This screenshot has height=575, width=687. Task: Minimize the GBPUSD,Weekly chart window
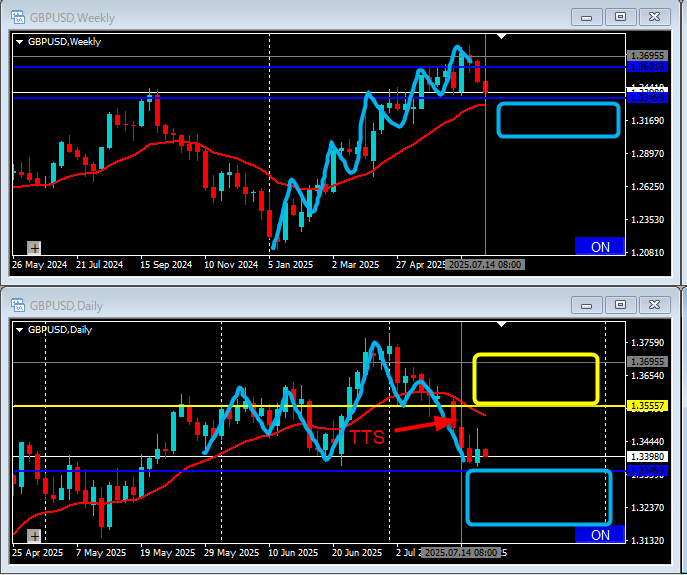click(x=586, y=17)
